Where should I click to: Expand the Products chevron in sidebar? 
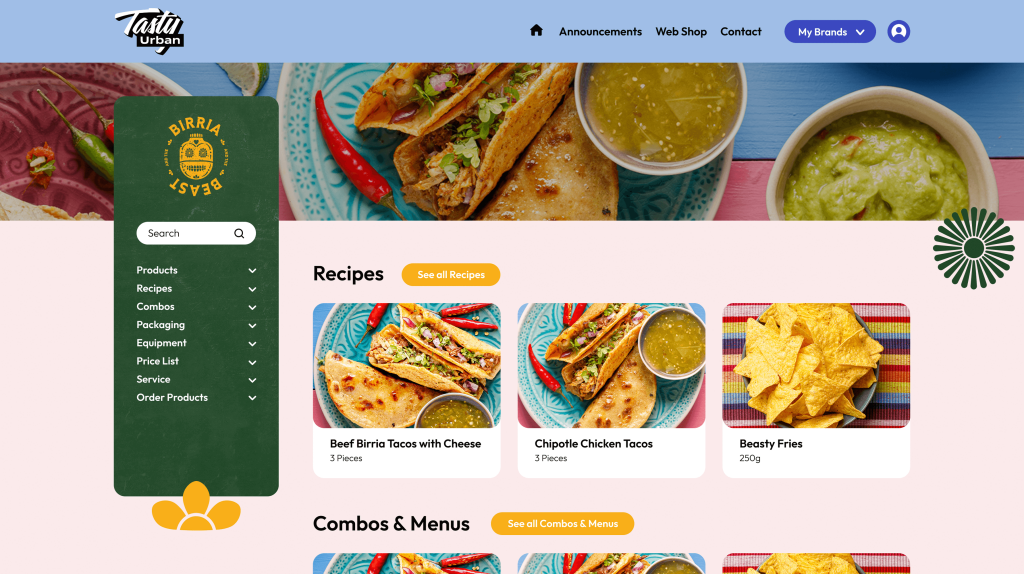252,270
